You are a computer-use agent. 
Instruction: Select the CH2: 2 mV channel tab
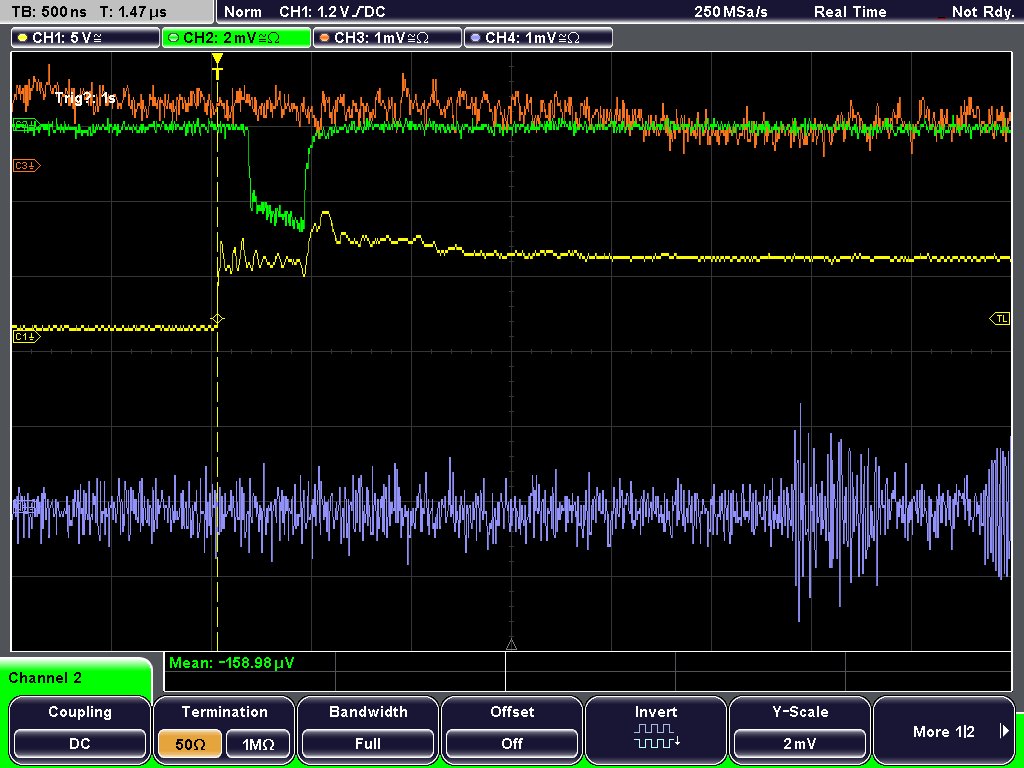pos(236,37)
